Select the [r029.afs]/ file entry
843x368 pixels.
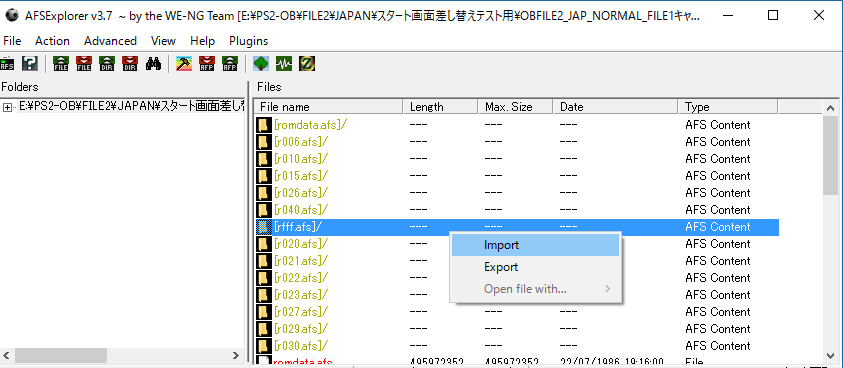click(301, 329)
